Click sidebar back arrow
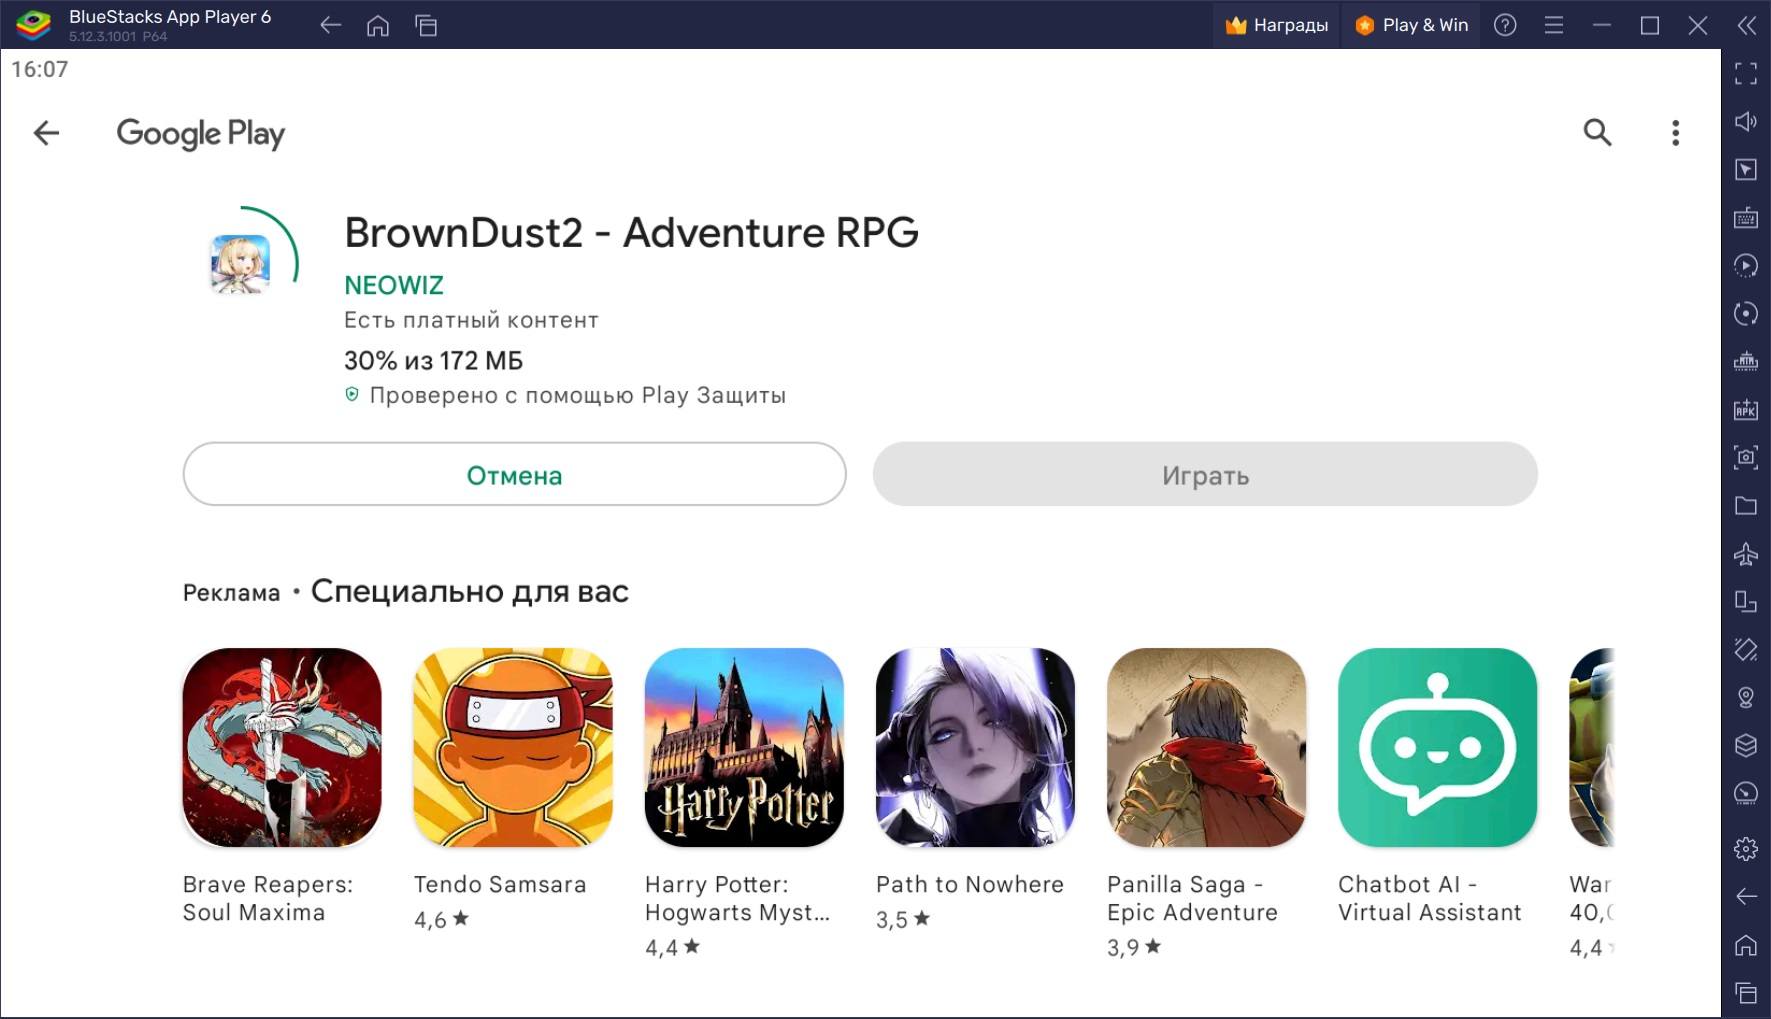Viewport: 1771px width, 1019px height. click(x=1746, y=896)
